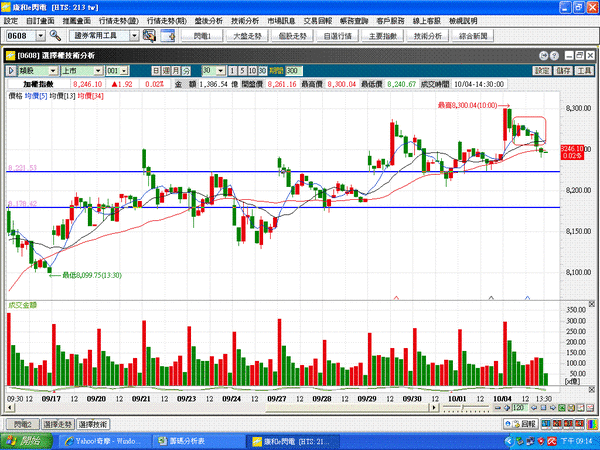Click the 期間 300 input field
The height and width of the screenshot is (450, 600).
294,71
